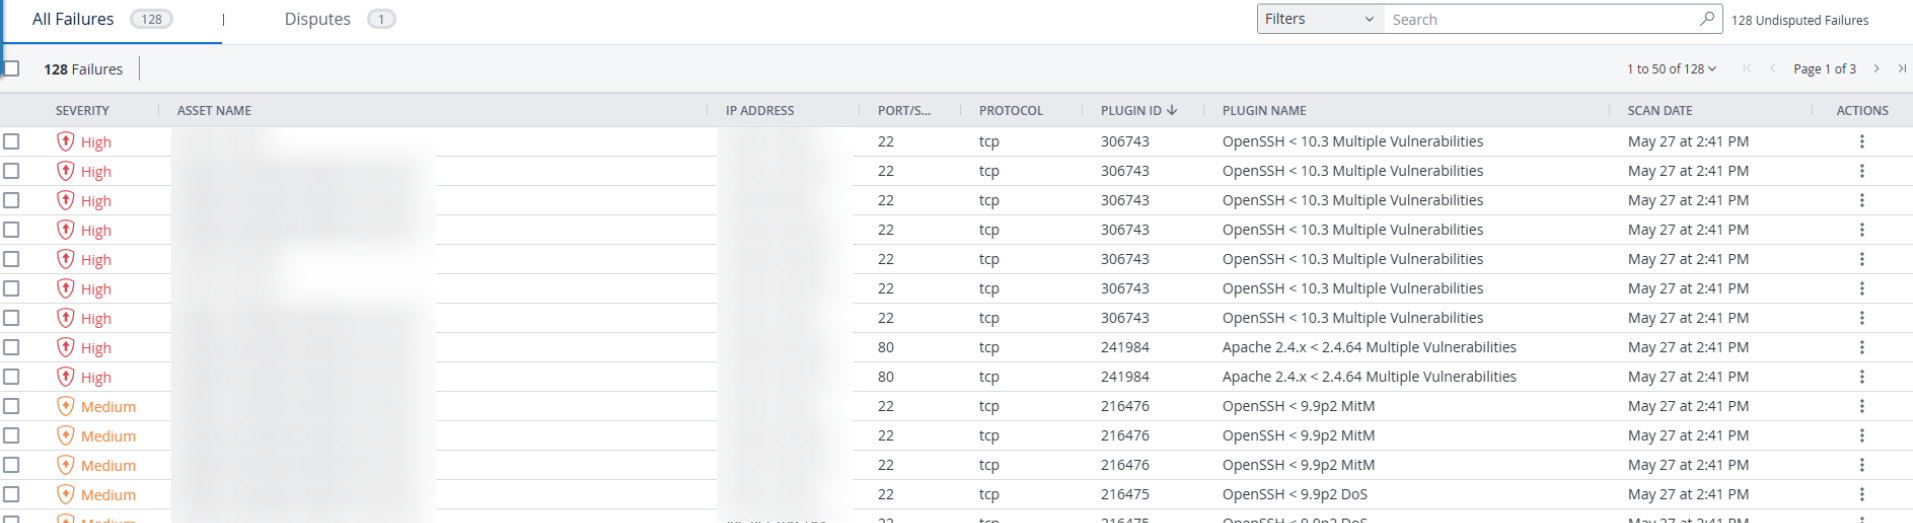Tick checkbox of first Medium severity row
This screenshot has height=523, width=1913.
(11, 407)
